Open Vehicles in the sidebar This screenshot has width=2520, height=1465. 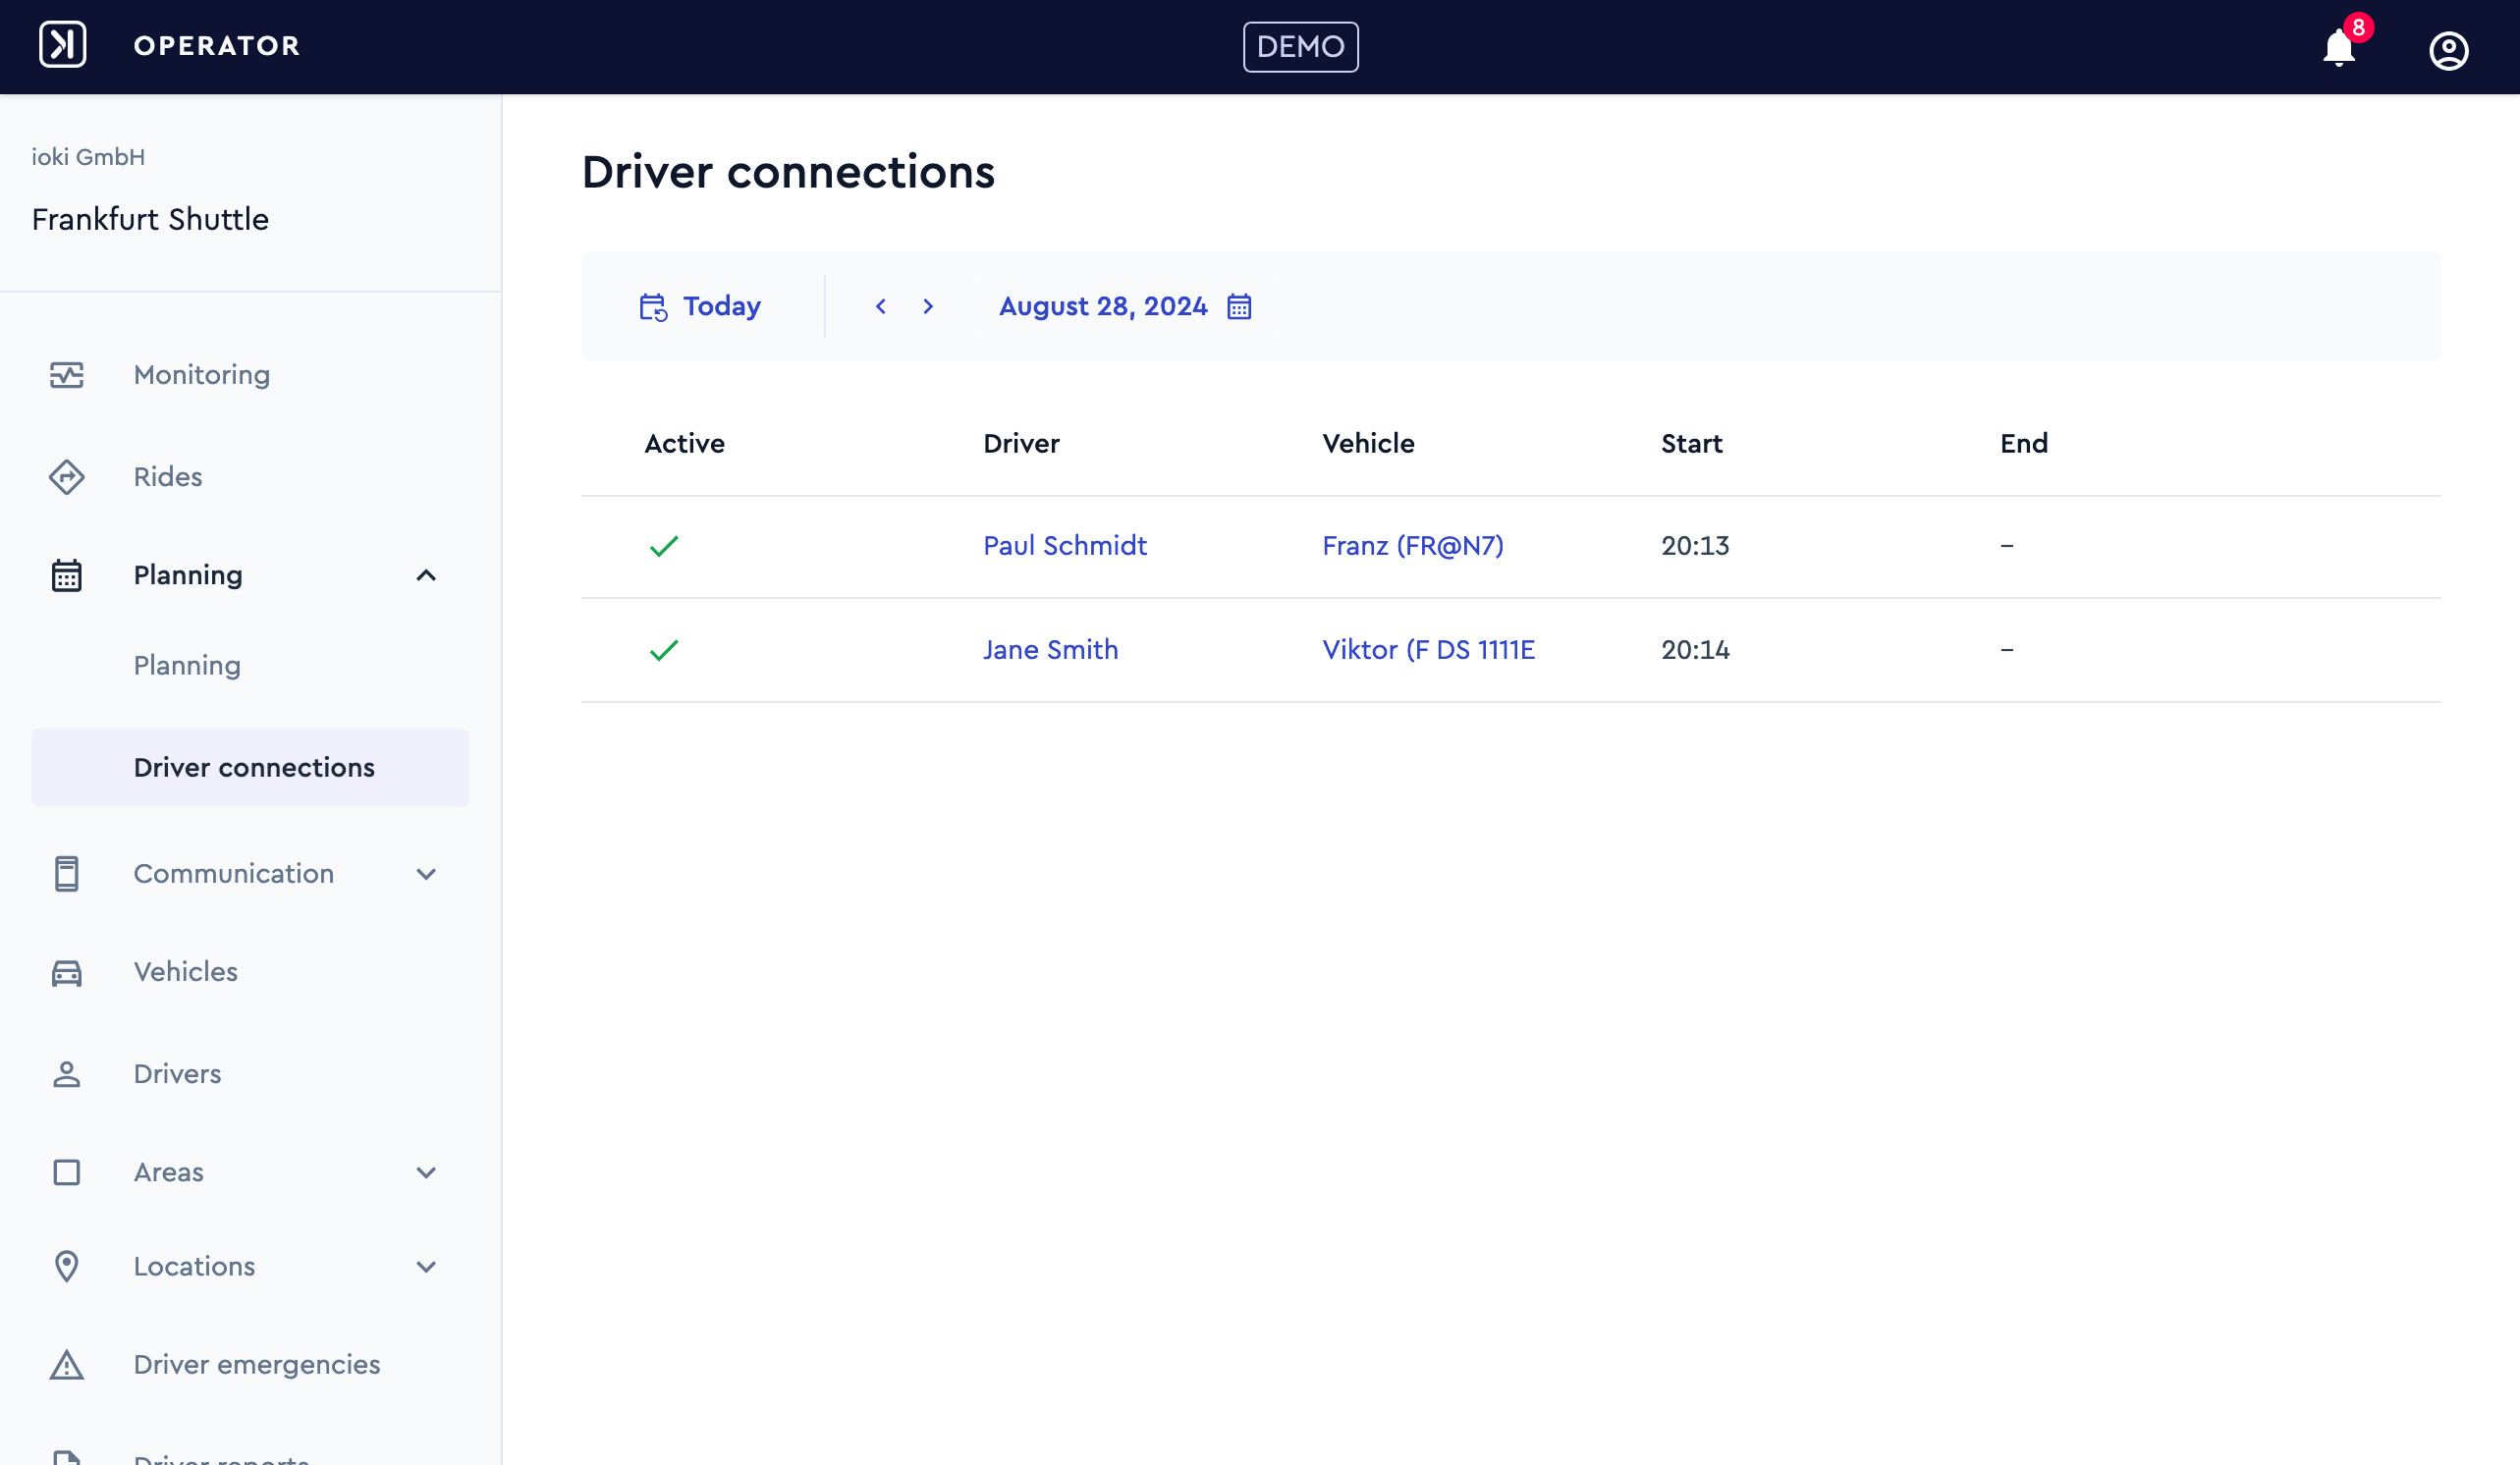[186, 972]
